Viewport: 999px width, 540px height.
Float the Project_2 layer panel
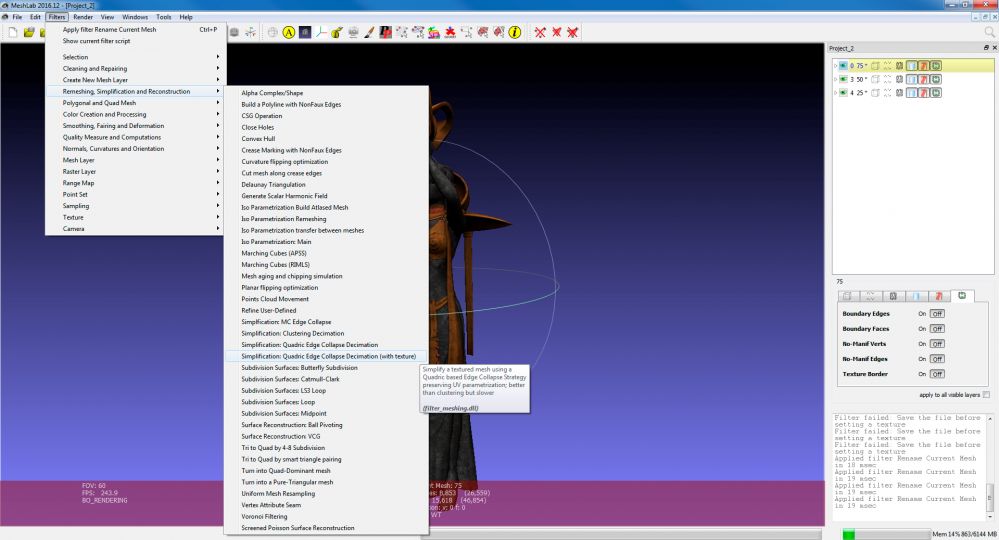(986, 48)
